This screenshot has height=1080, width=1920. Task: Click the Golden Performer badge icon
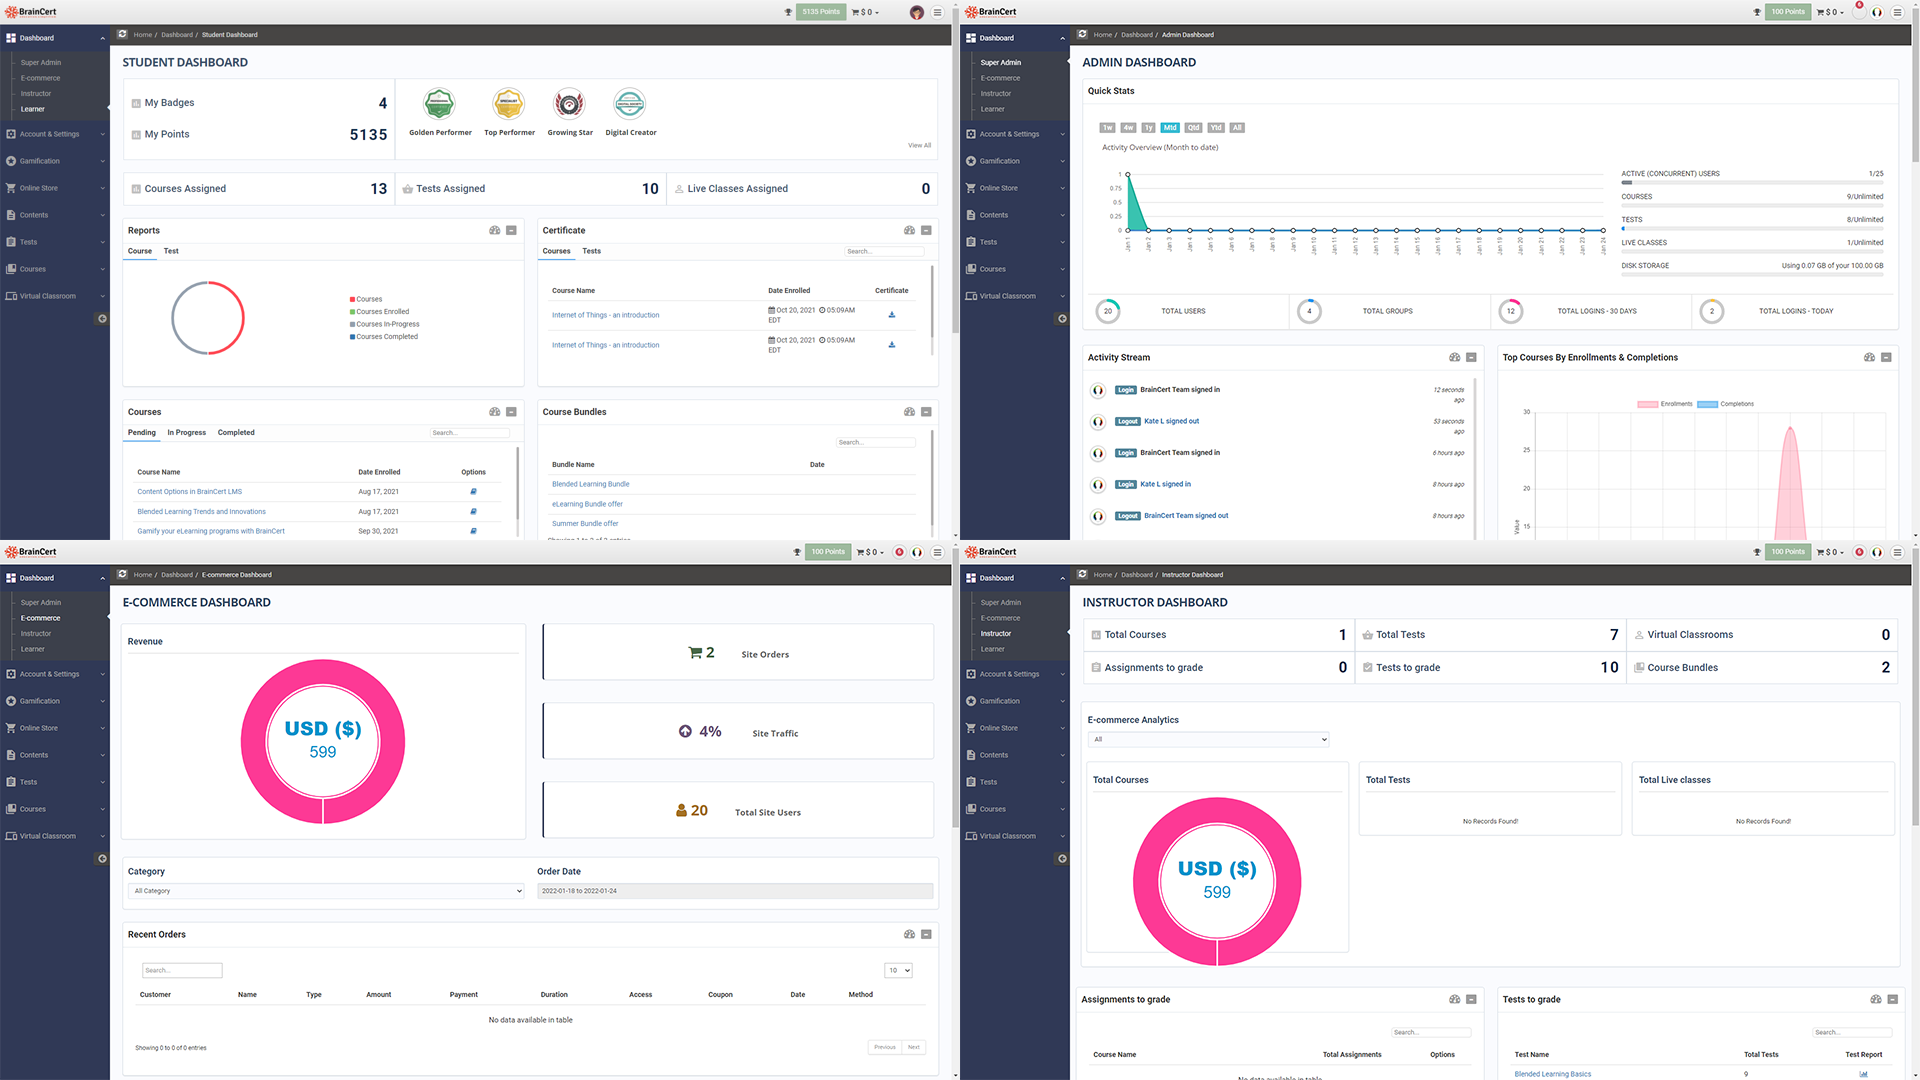click(439, 104)
